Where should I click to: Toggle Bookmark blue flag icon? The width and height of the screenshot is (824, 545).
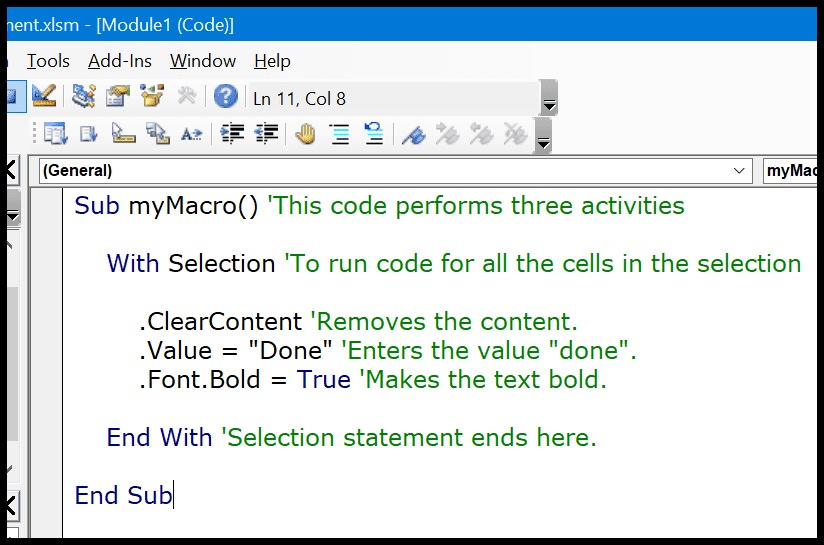click(x=414, y=134)
